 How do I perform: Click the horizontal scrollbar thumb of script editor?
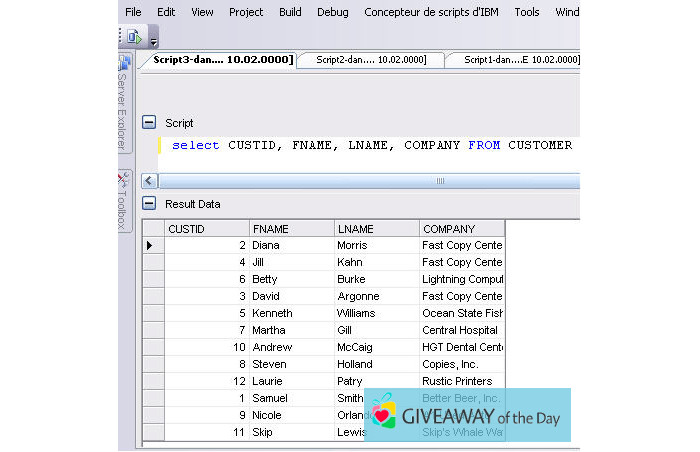(x=438, y=181)
